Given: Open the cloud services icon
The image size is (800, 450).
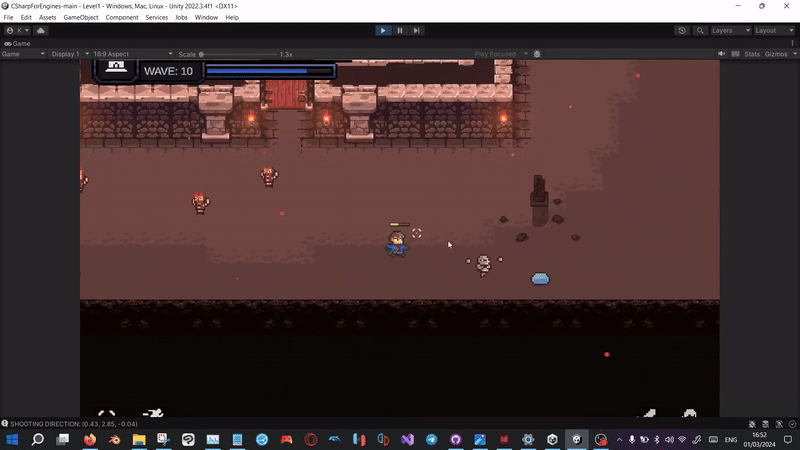Looking at the screenshot, I should [40, 31].
